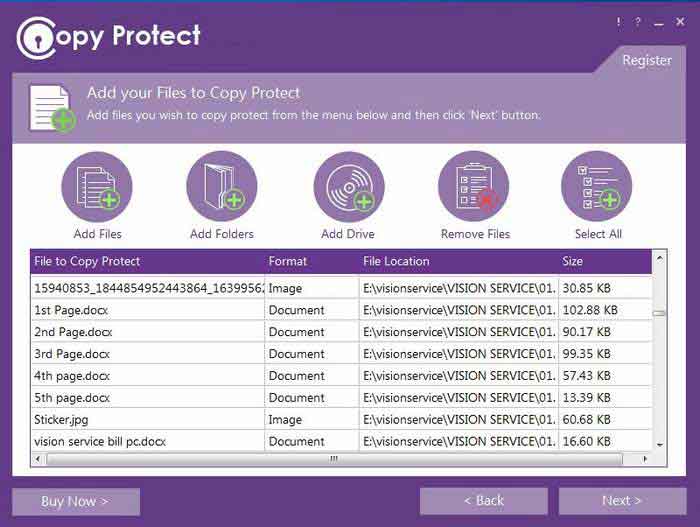
Task: Open the Register tab
Action: (x=647, y=60)
